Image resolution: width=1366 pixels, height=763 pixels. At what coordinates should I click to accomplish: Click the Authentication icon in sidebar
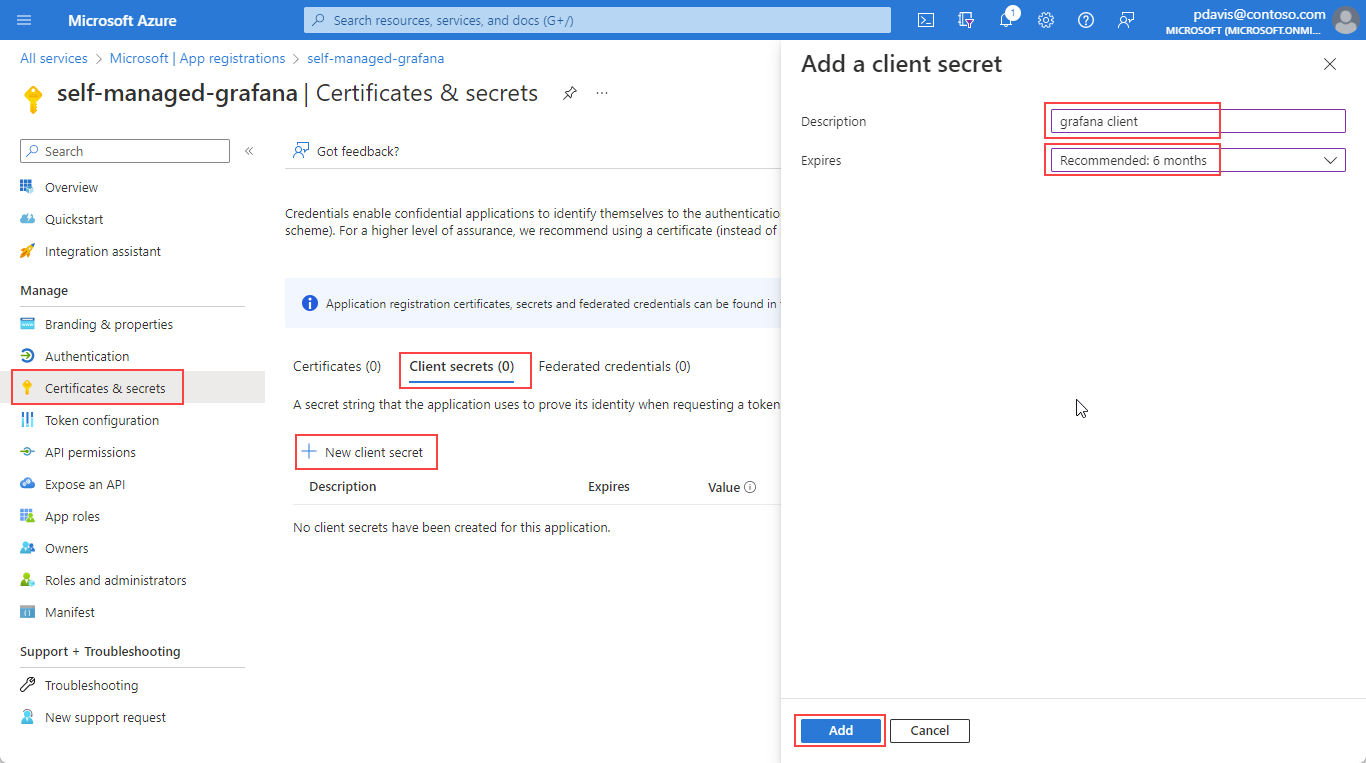tap(27, 356)
